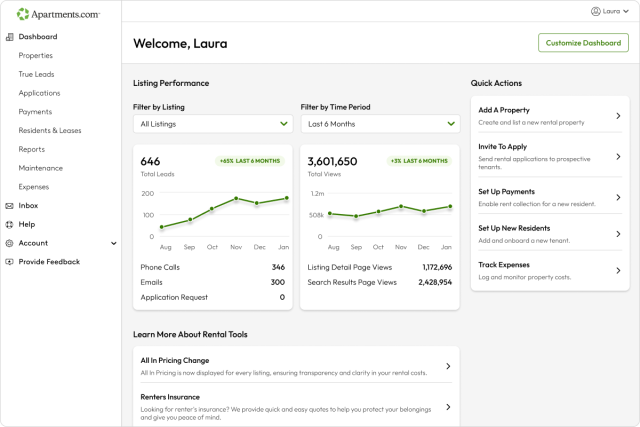Click the Filter by Time Period label
This screenshot has height=427, width=640.
point(336,107)
